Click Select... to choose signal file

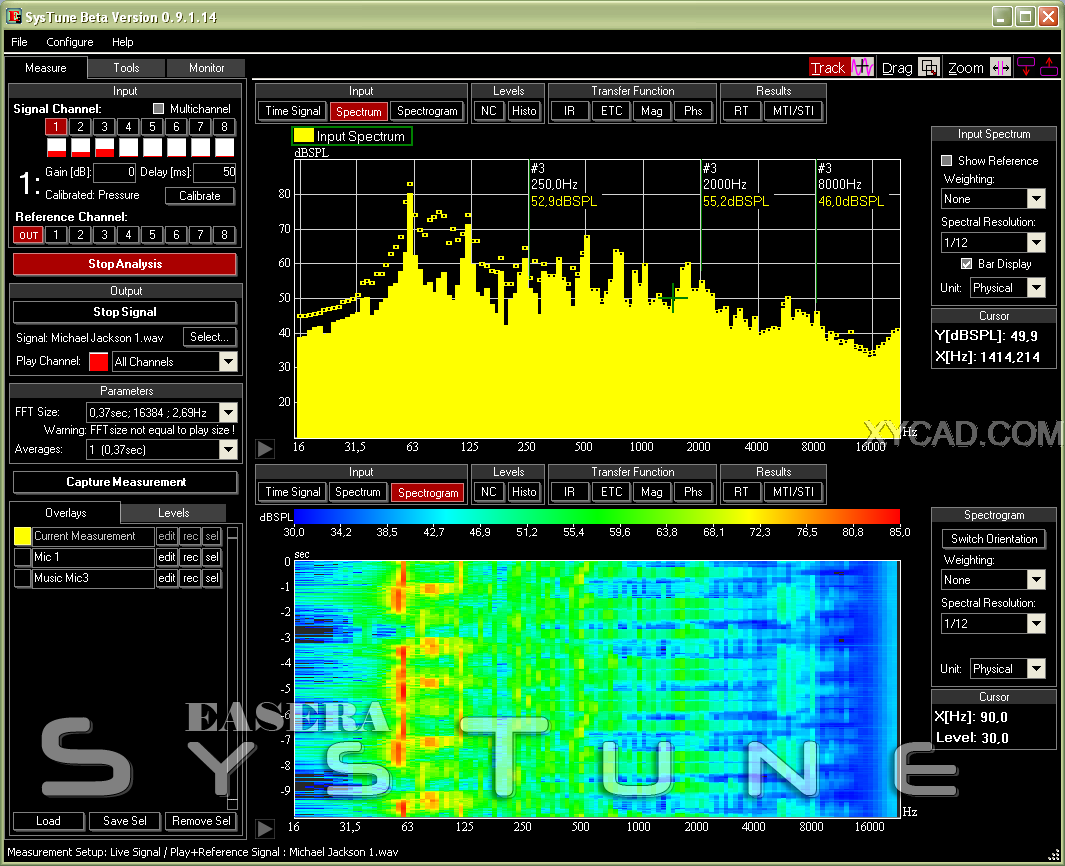point(209,337)
